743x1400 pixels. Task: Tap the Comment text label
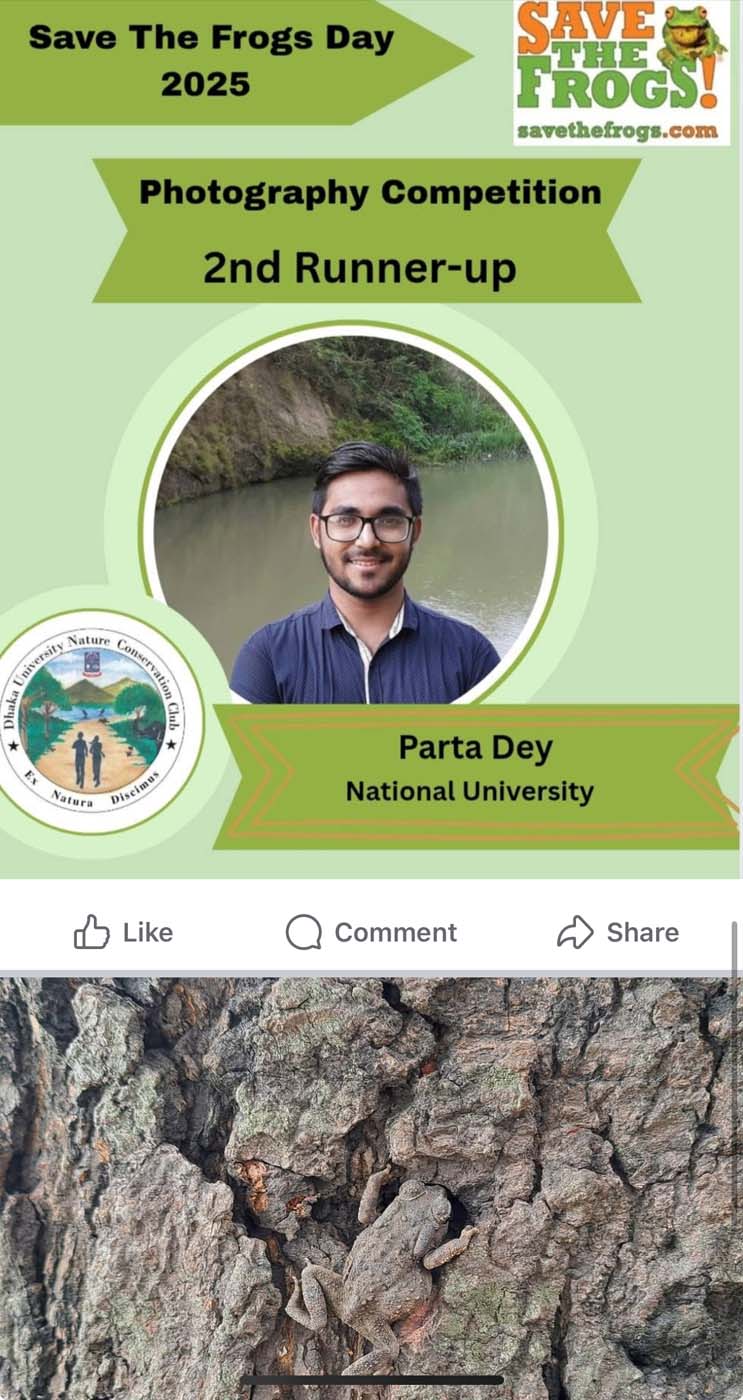coord(395,932)
